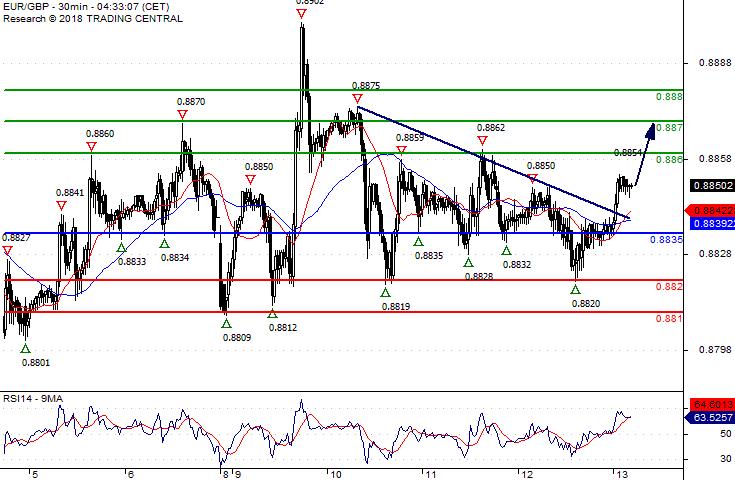Select the red peak marker labeled 0.8870

point(182,114)
